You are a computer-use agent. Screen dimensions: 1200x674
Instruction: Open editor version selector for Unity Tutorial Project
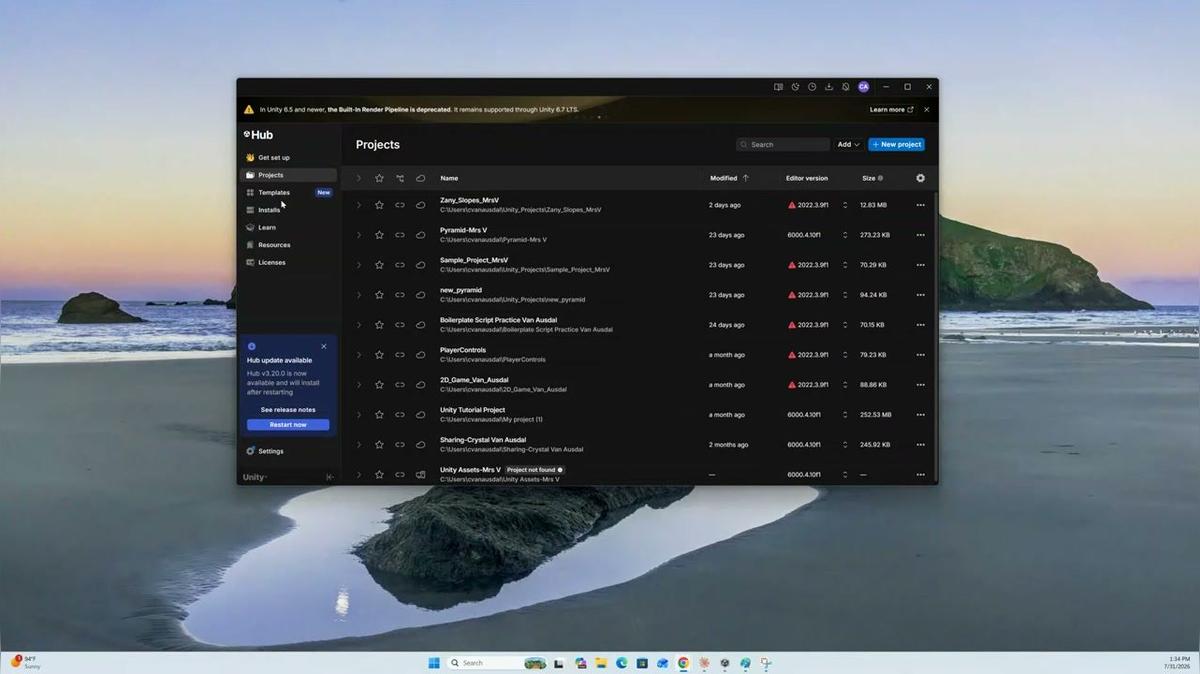845,415
